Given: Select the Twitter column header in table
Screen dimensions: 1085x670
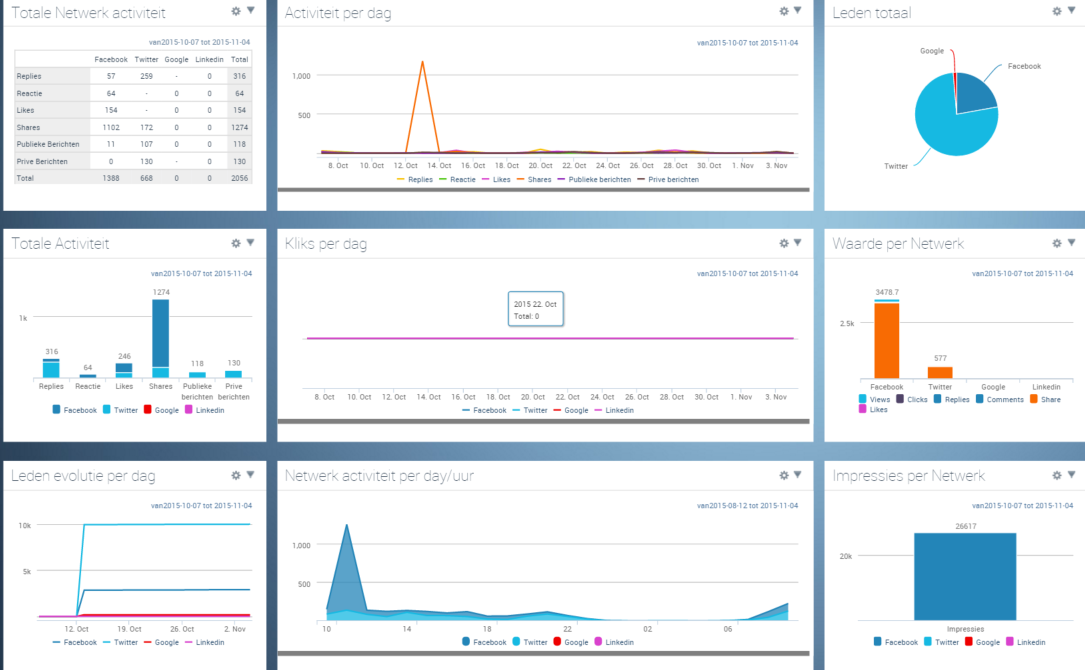Looking at the screenshot, I should coord(146,59).
